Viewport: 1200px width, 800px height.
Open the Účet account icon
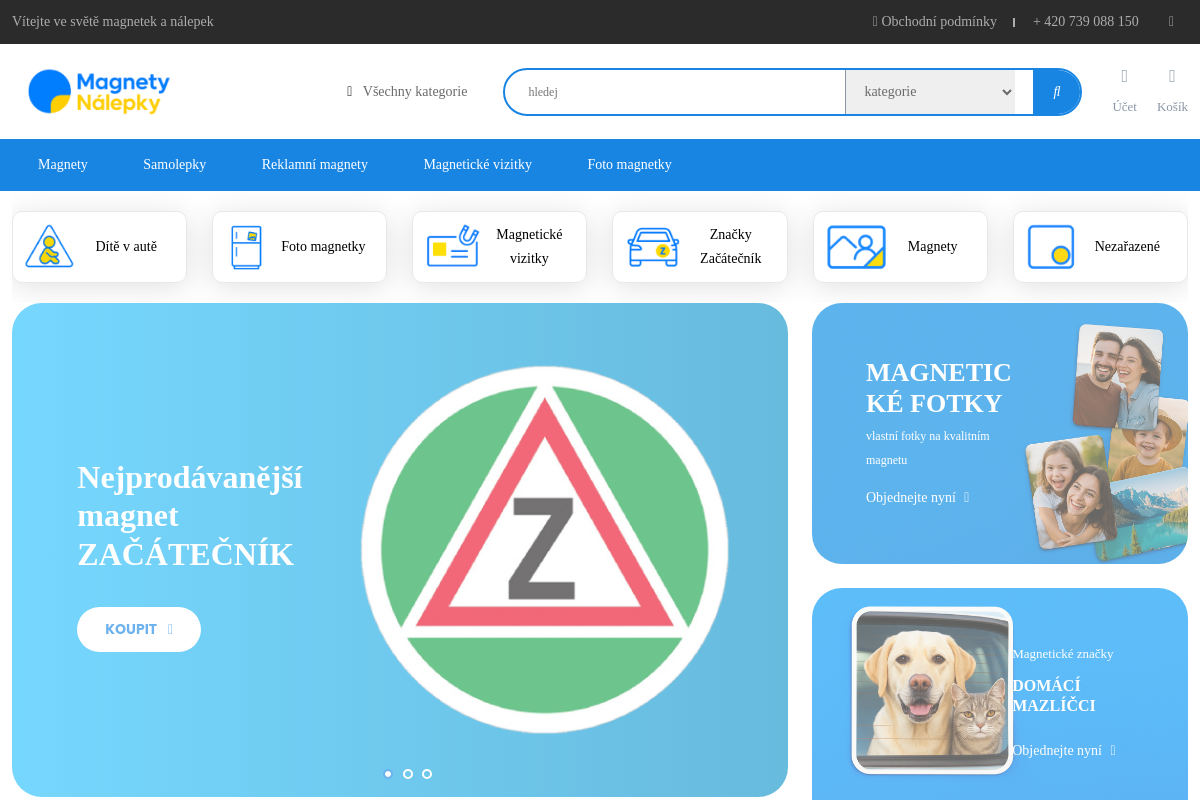pos(1124,78)
